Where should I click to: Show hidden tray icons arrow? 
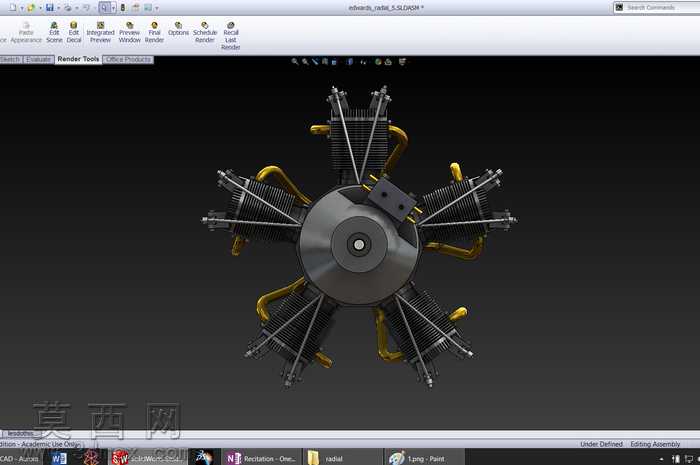pos(661,459)
